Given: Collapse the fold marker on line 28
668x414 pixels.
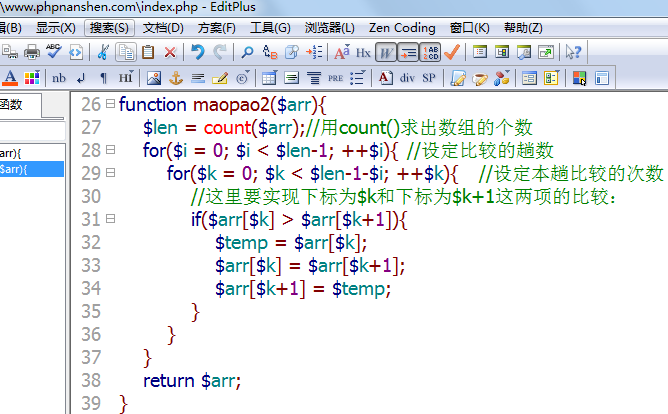Looking at the screenshot, I should pyautogui.click(x=110, y=150).
